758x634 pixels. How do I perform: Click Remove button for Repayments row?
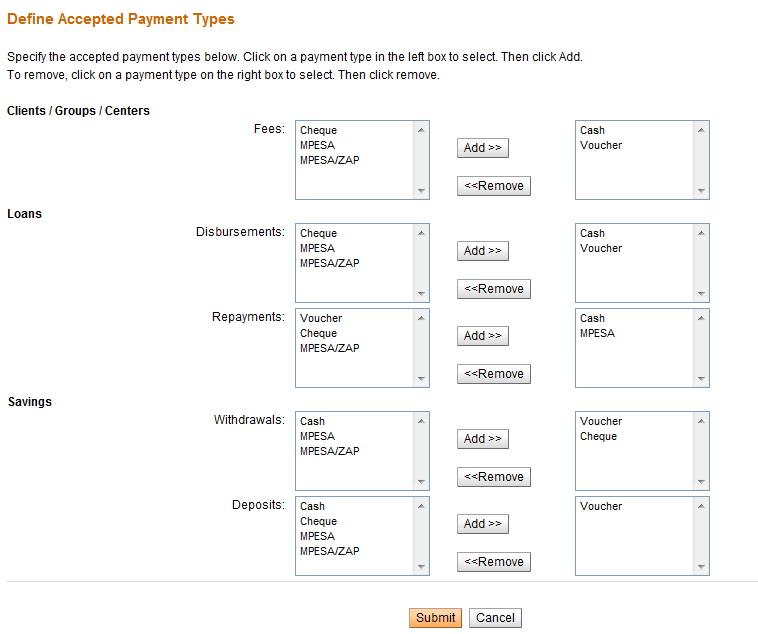tap(493, 374)
